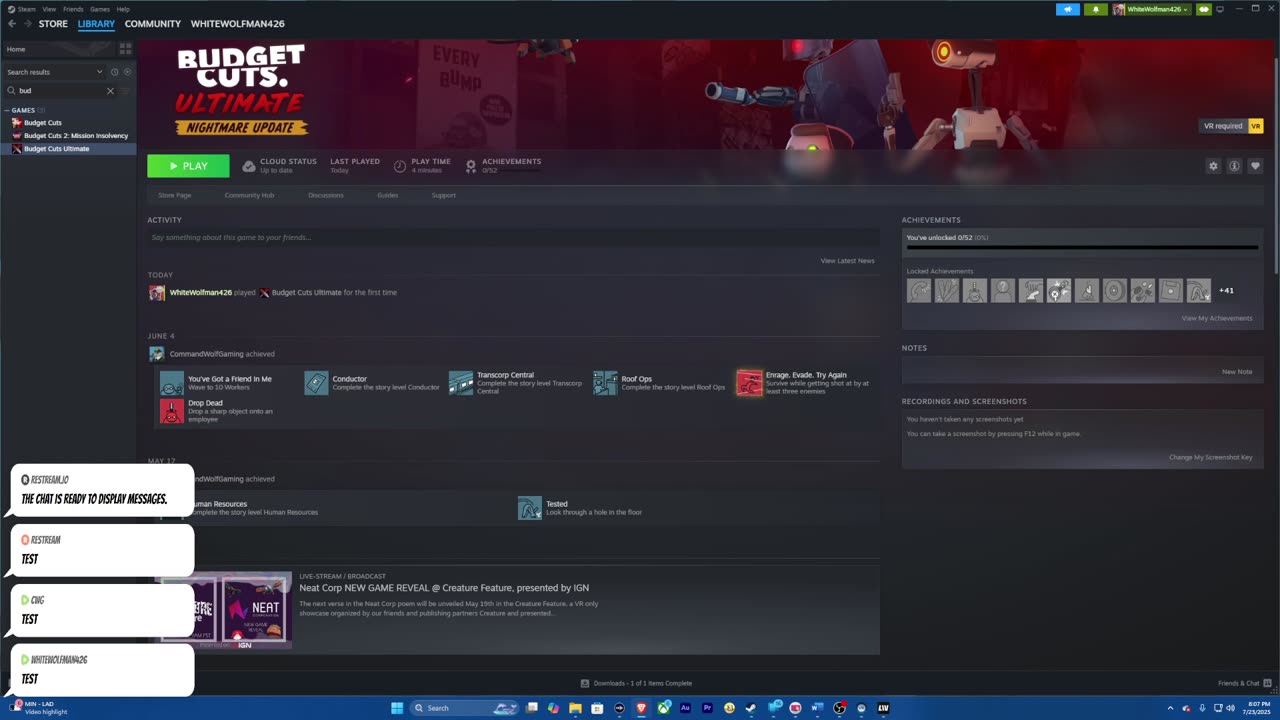Open the WHITEWOLFMAN426 profile tab
Screen dimensions: 1280x720
coord(238,24)
